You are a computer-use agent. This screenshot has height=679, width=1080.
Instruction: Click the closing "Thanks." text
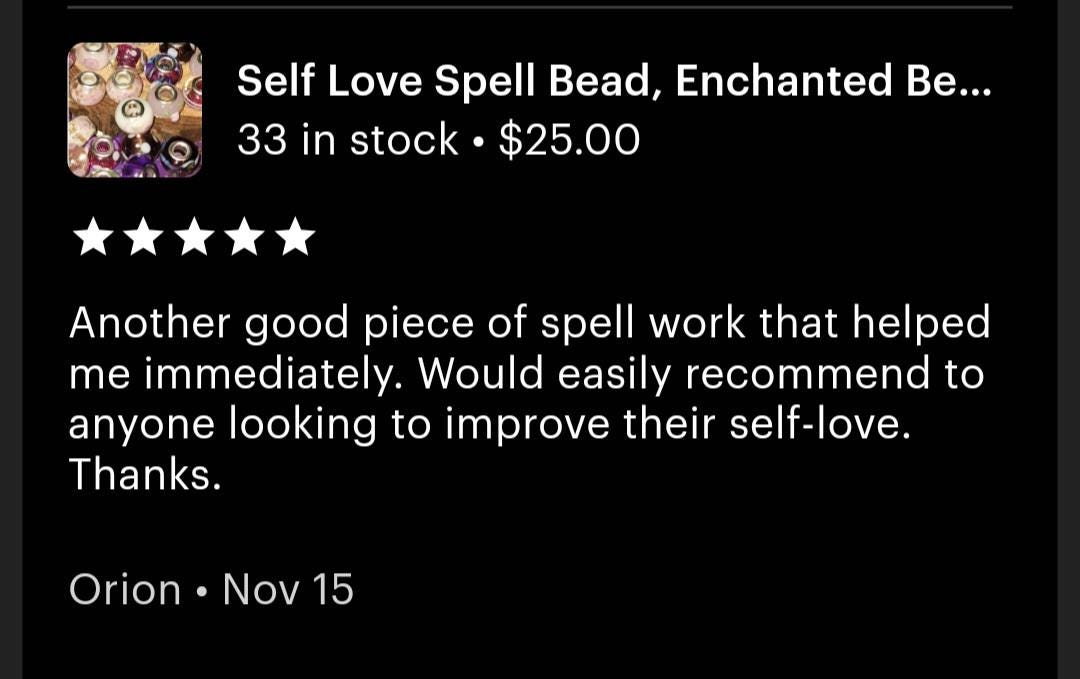point(145,474)
